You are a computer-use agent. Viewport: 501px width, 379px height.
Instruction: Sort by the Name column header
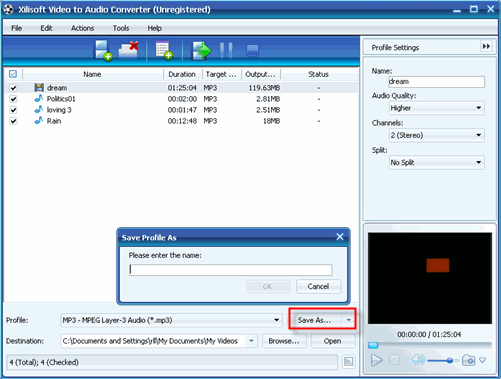[92, 74]
